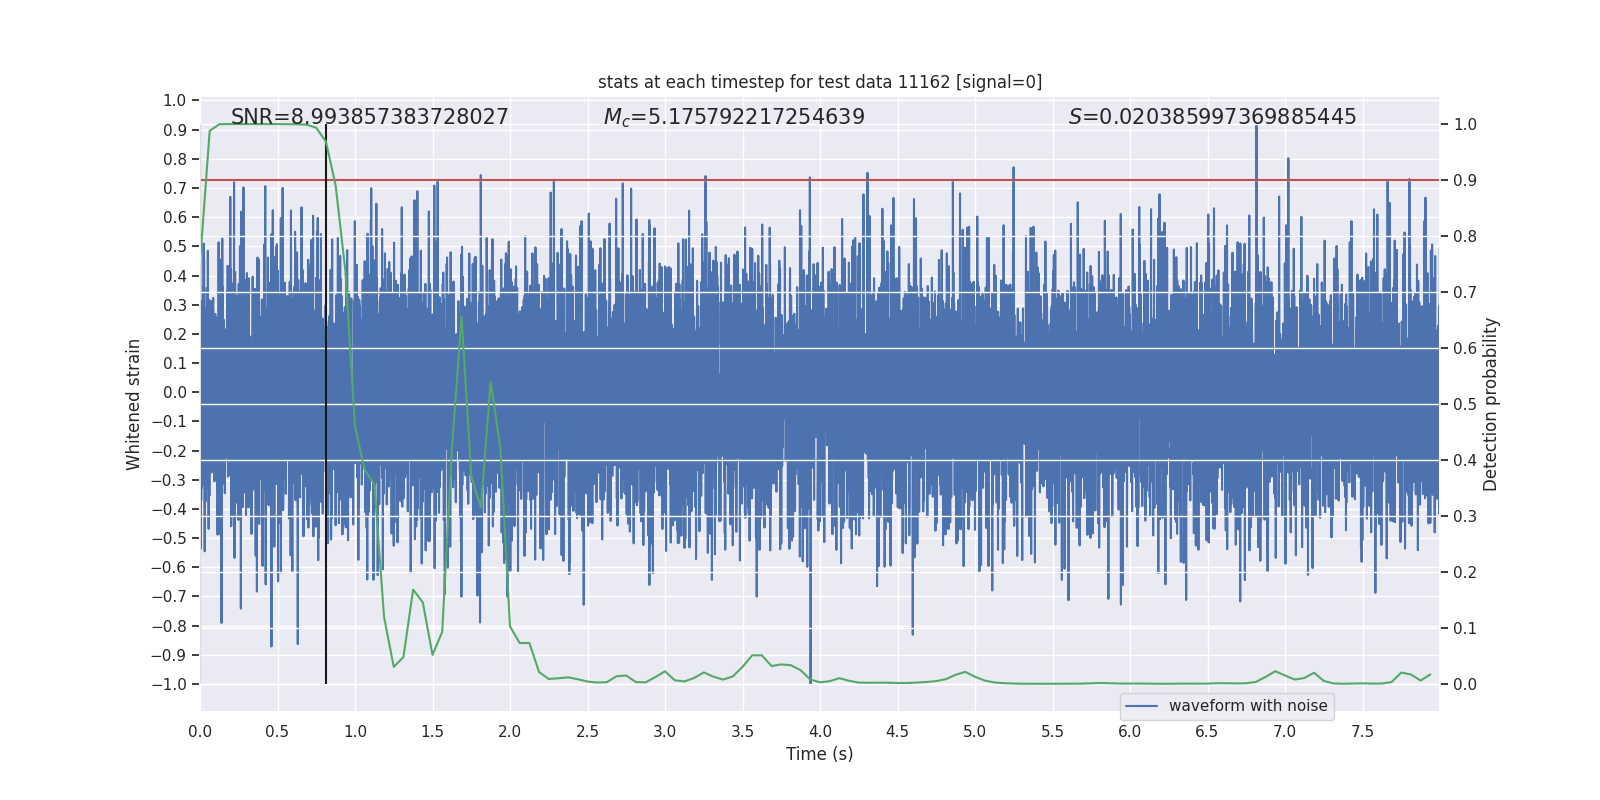
Task: Select the Time axis tick label 2.0
Action: tap(510, 732)
